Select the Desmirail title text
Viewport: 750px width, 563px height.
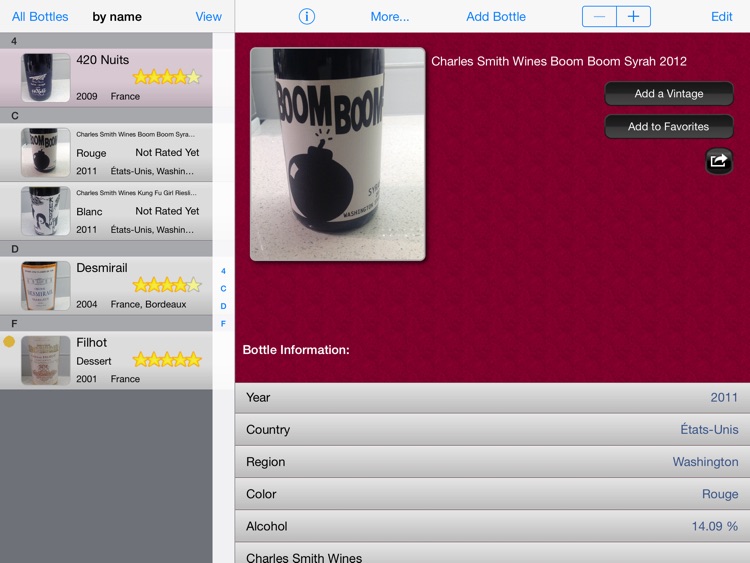point(102,268)
